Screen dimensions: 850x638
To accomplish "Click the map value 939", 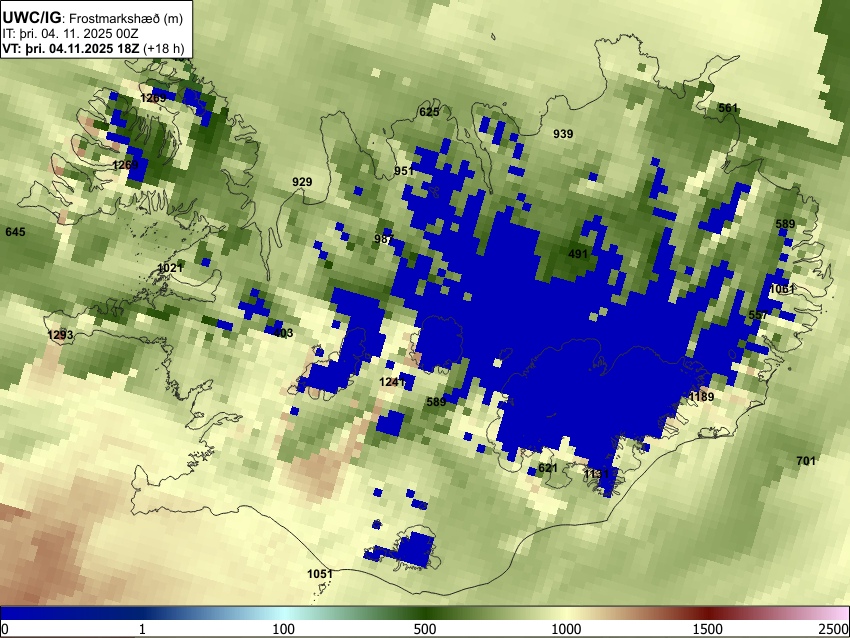I will (x=563, y=134).
